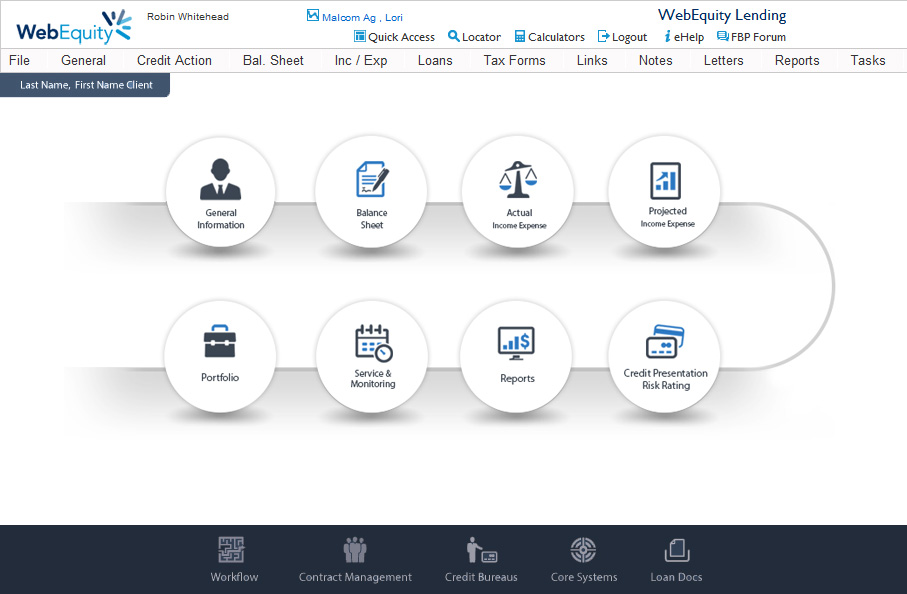
Task: Click the Logout link
Action: tap(622, 37)
